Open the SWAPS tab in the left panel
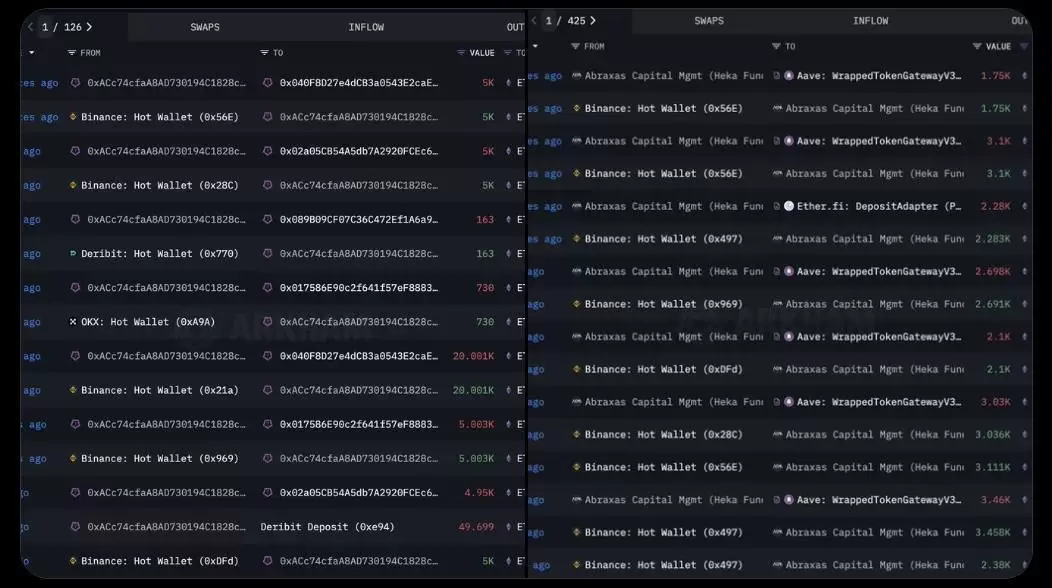Viewport: 1052px width, 588px height. point(205,27)
